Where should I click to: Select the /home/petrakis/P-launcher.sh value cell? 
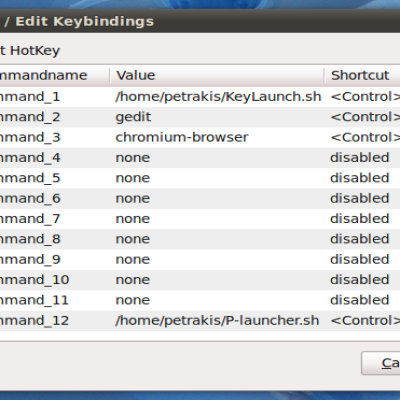pos(217,320)
